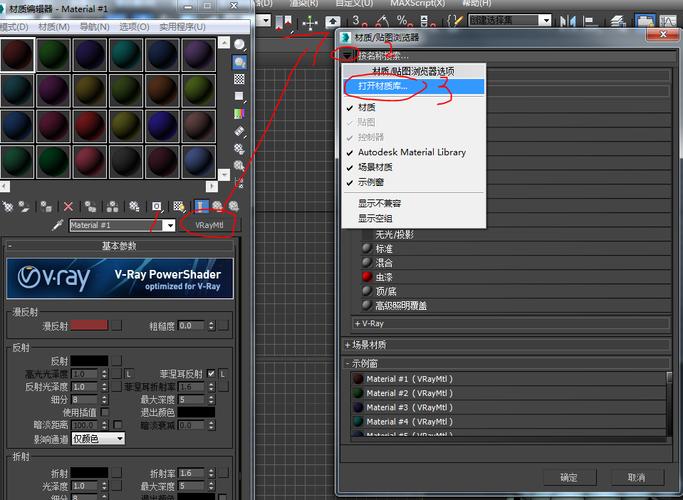683x500 pixels.
Task: Expand the + V-Ray group
Action: click(x=511, y=324)
